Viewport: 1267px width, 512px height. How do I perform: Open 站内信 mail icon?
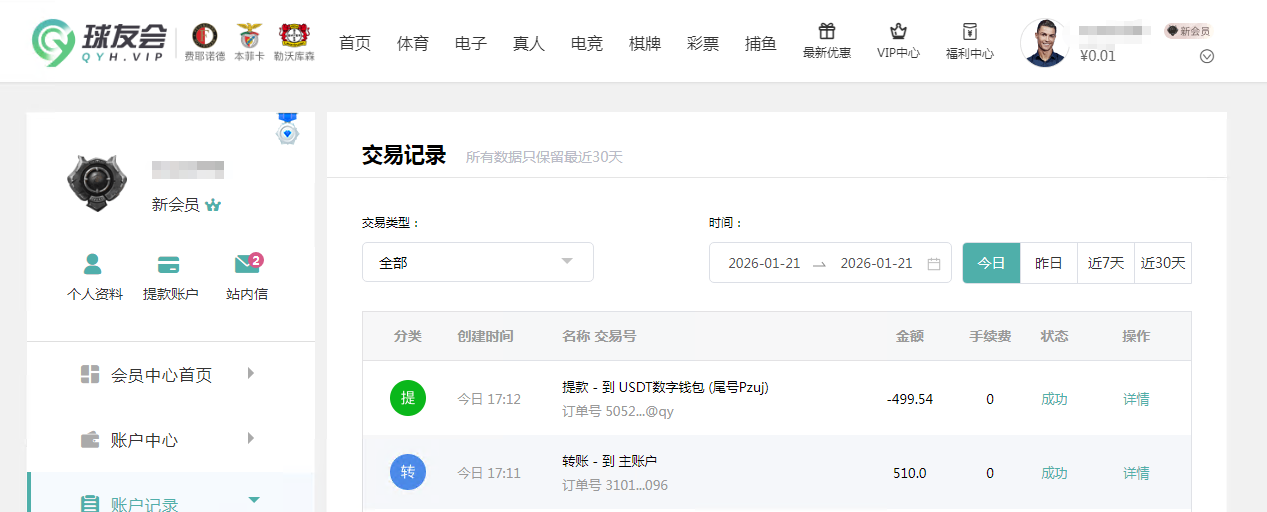pos(247,264)
